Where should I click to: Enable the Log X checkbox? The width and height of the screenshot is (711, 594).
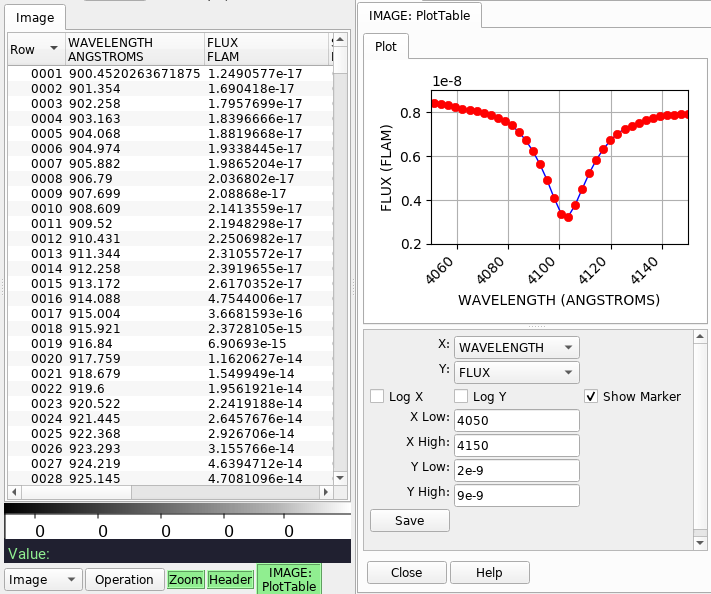click(x=377, y=396)
